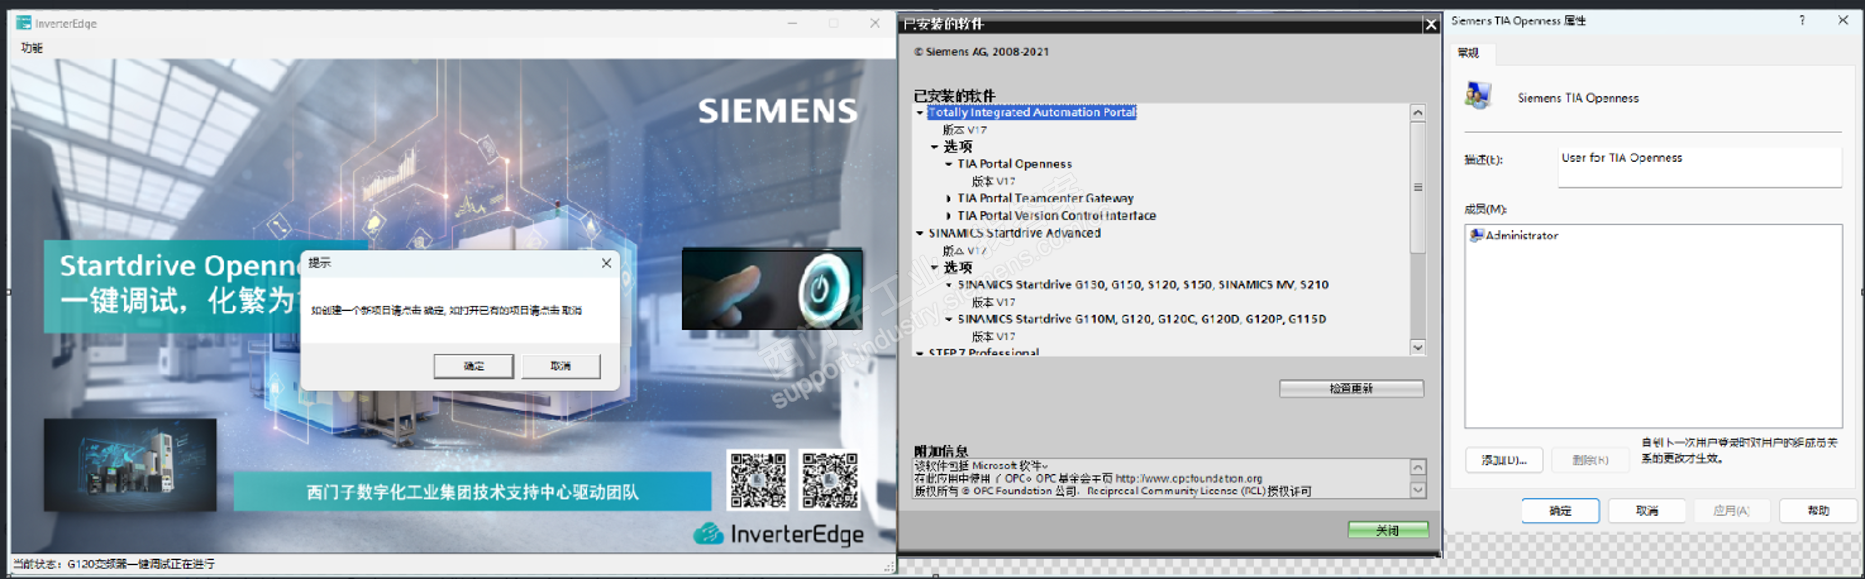Click the green 关闭 button
The image size is (1865, 579).
click(1388, 530)
